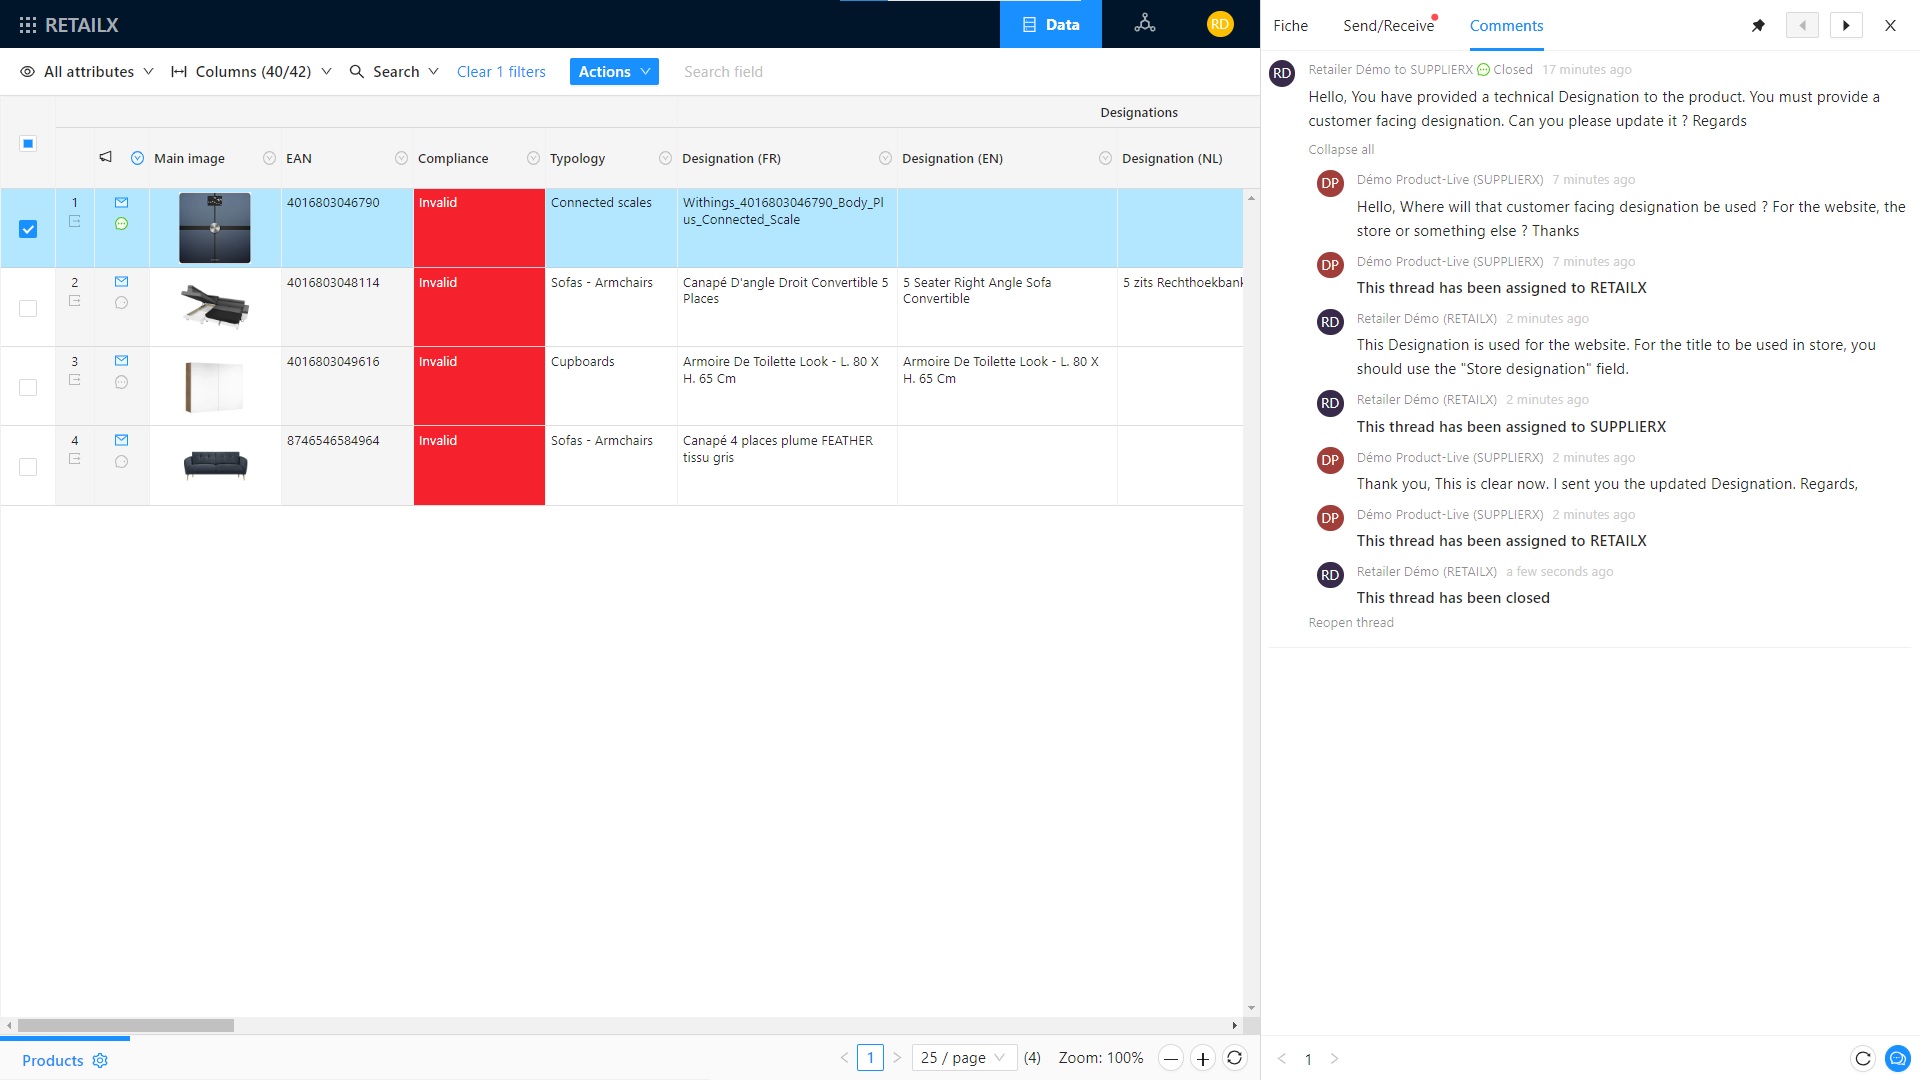Uncheck the selected checkbox on row 1
This screenshot has height=1080, width=1920.
click(28, 229)
